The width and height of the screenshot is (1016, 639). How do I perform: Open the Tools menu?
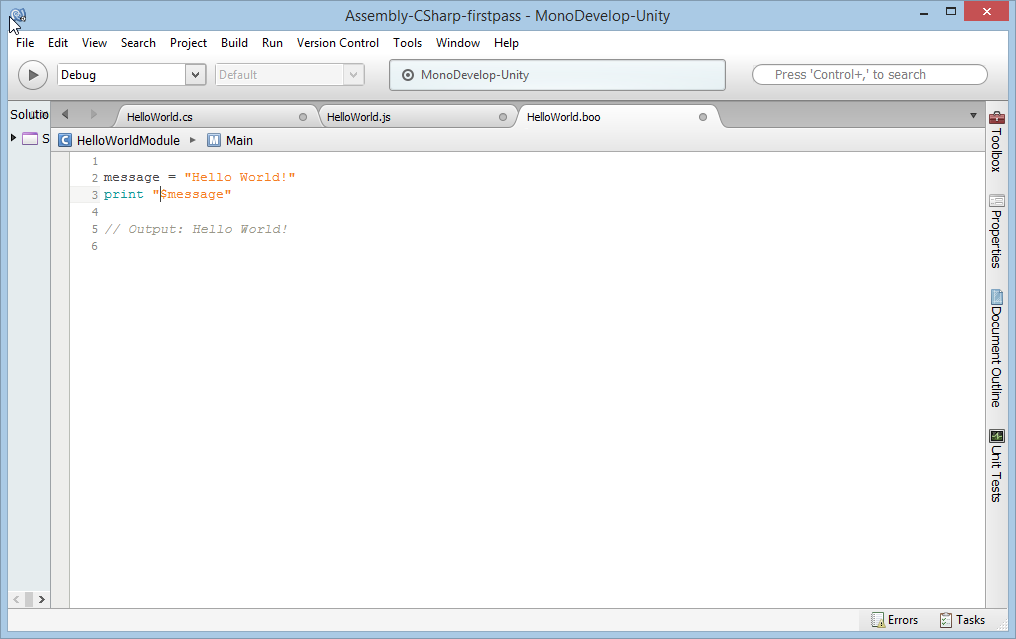(x=407, y=43)
